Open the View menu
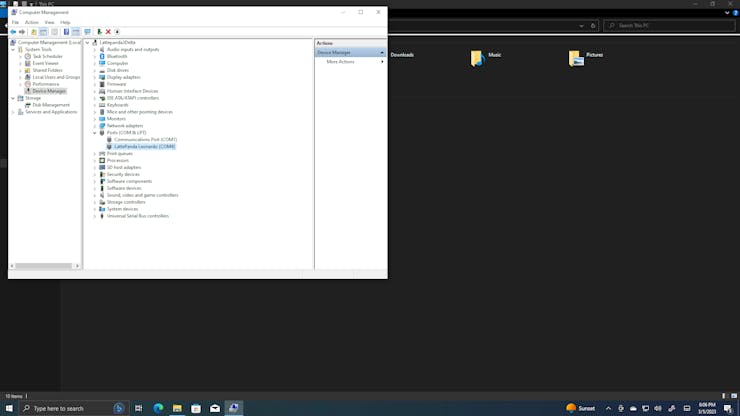This screenshot has height=416, width=740. coord(48,22)
